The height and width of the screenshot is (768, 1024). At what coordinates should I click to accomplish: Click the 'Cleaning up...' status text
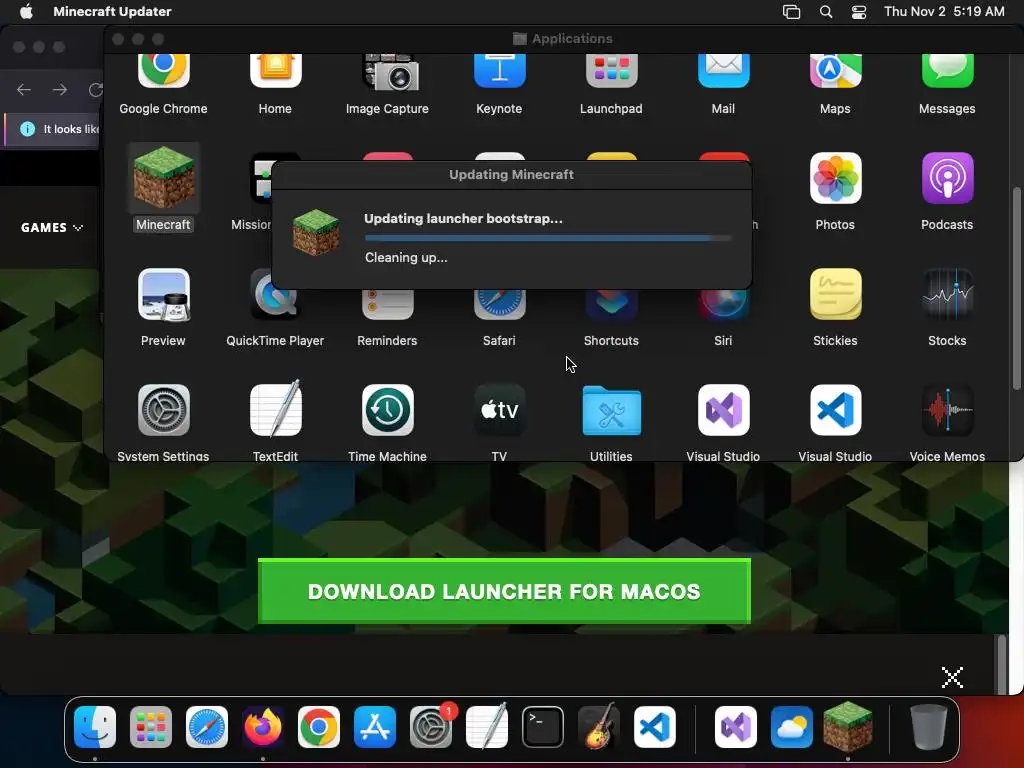(x=406, y=257)
